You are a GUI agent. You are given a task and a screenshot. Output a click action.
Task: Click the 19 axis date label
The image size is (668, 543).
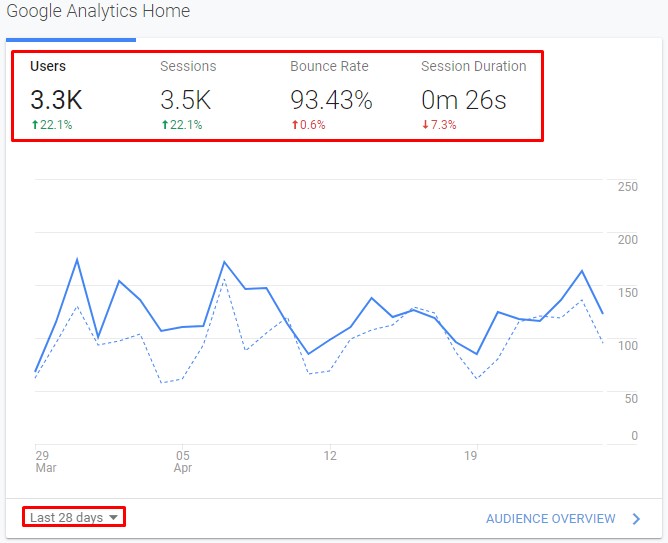click(470, 456)
